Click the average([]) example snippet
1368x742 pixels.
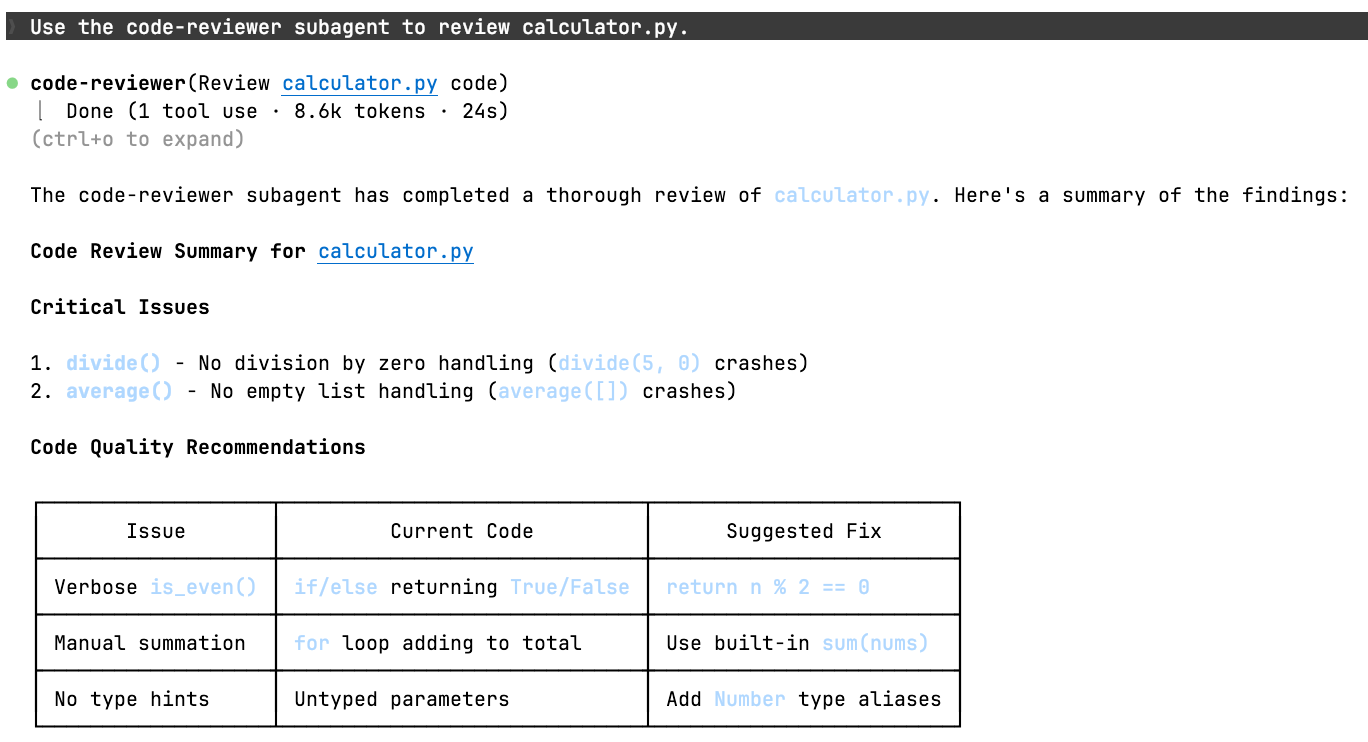564,391
